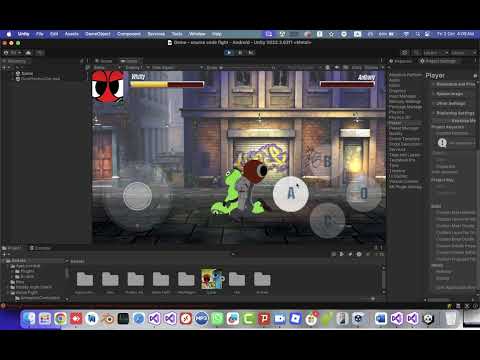Image resolution: width=480 pixels, height=360 pixels.
Task: Open the character image asset thumbnail
Action: pyautogui.click(x=212, y=279)
